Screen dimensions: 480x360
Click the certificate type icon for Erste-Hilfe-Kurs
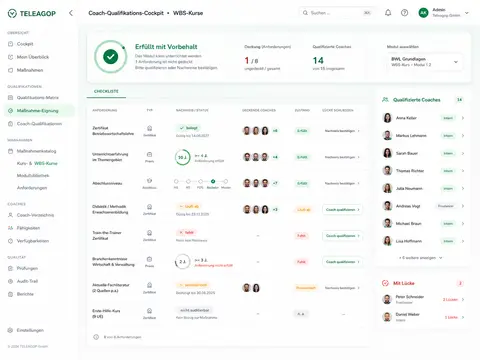pyautogui.click(x=149, y=311)
